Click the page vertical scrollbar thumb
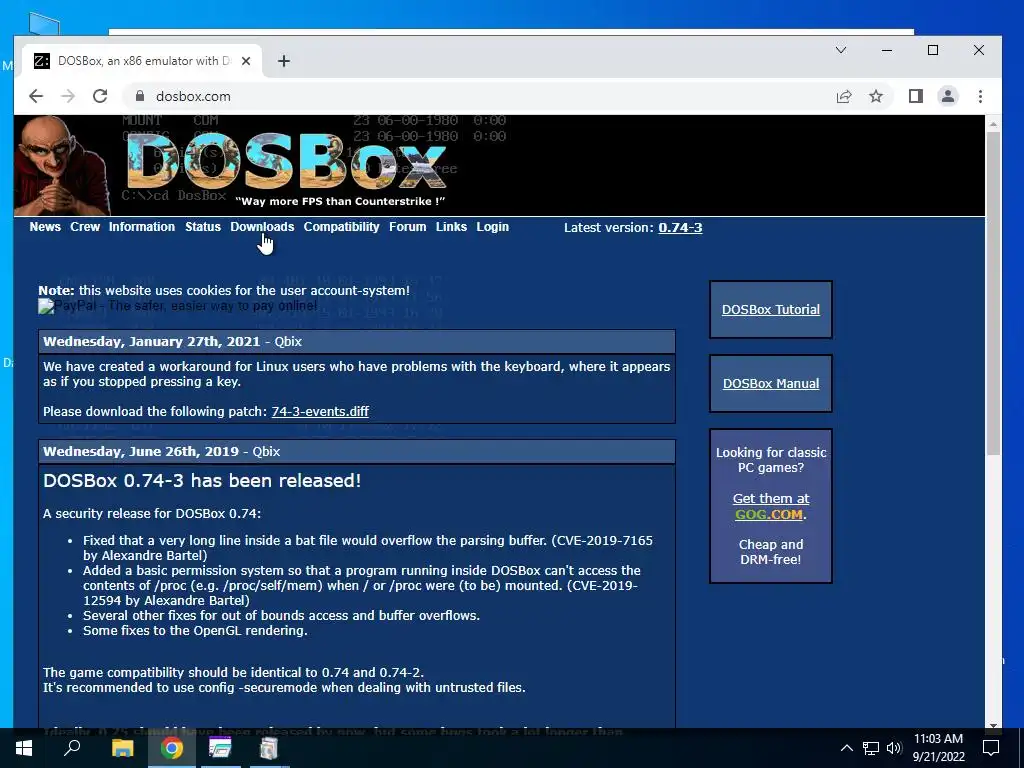 [x=993, y=293]
